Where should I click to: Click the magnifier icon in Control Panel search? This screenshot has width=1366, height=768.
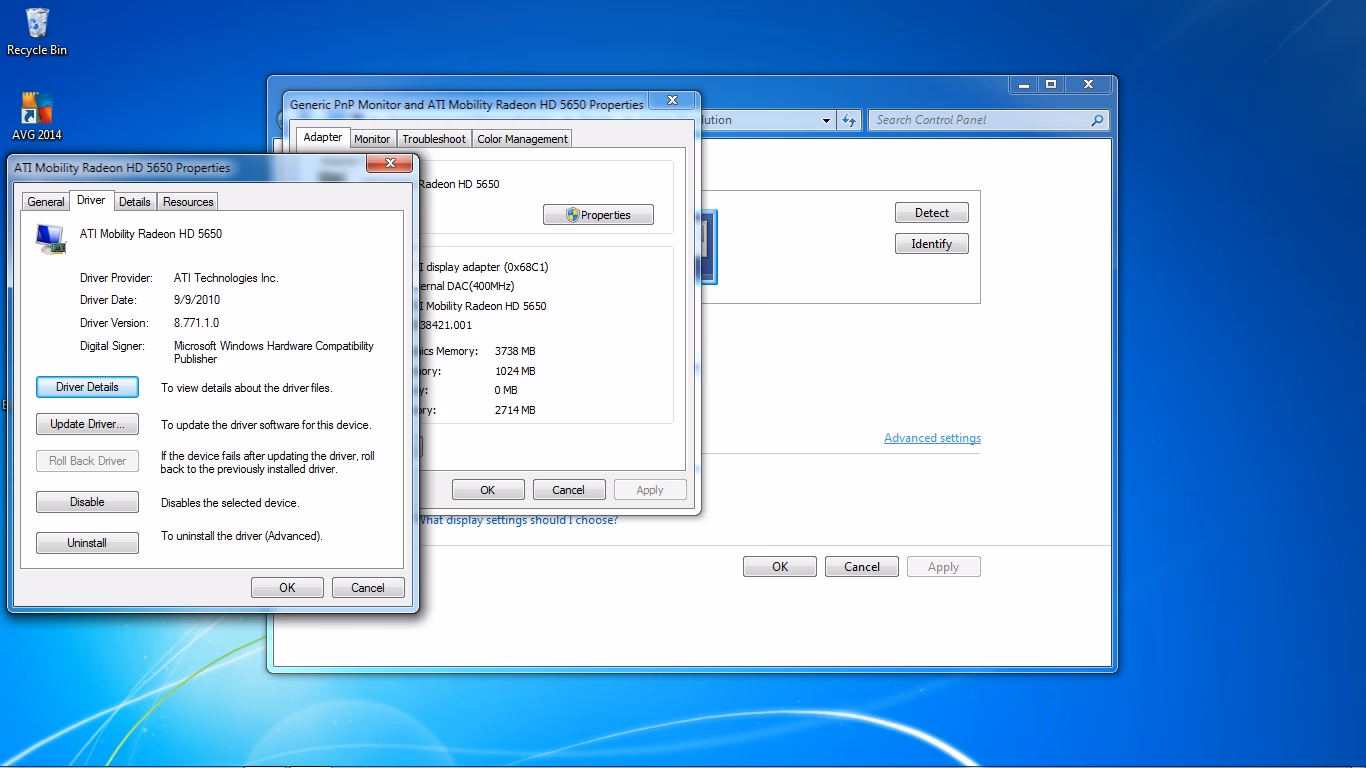(x=1098, y=119)
